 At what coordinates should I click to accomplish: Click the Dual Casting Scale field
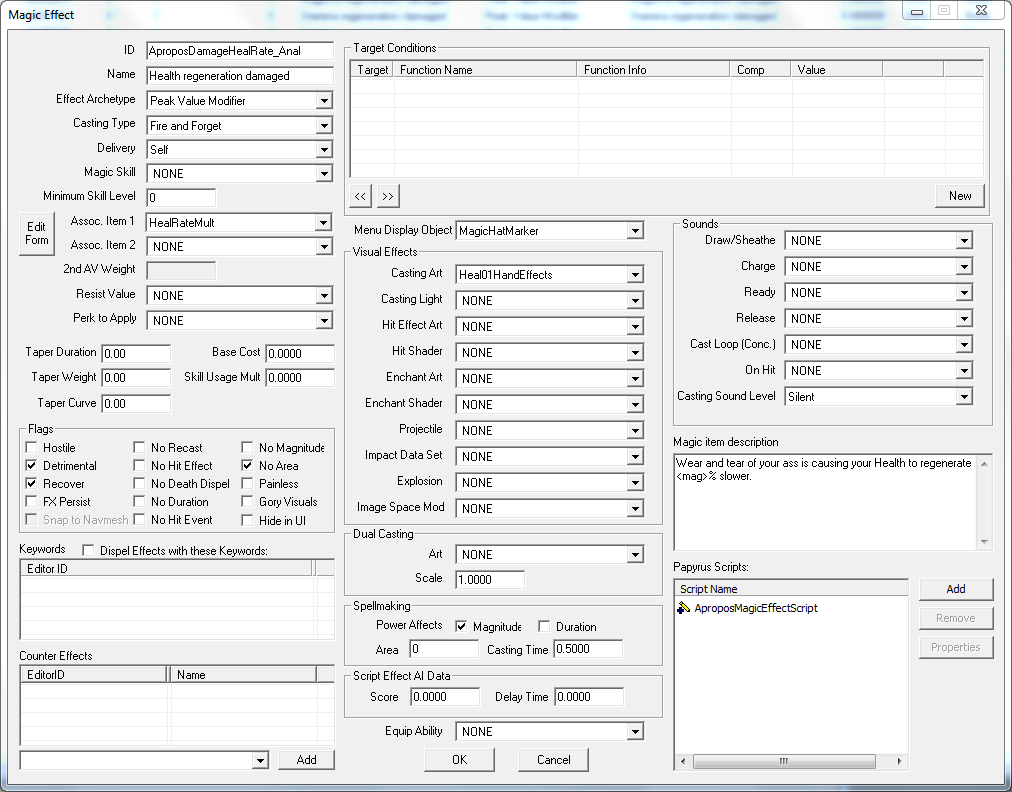pos(490,580)
